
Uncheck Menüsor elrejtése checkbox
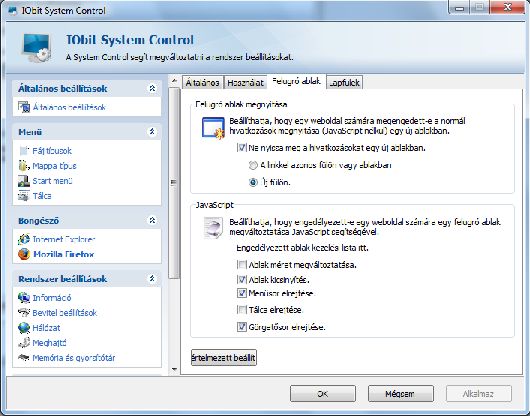242,293
